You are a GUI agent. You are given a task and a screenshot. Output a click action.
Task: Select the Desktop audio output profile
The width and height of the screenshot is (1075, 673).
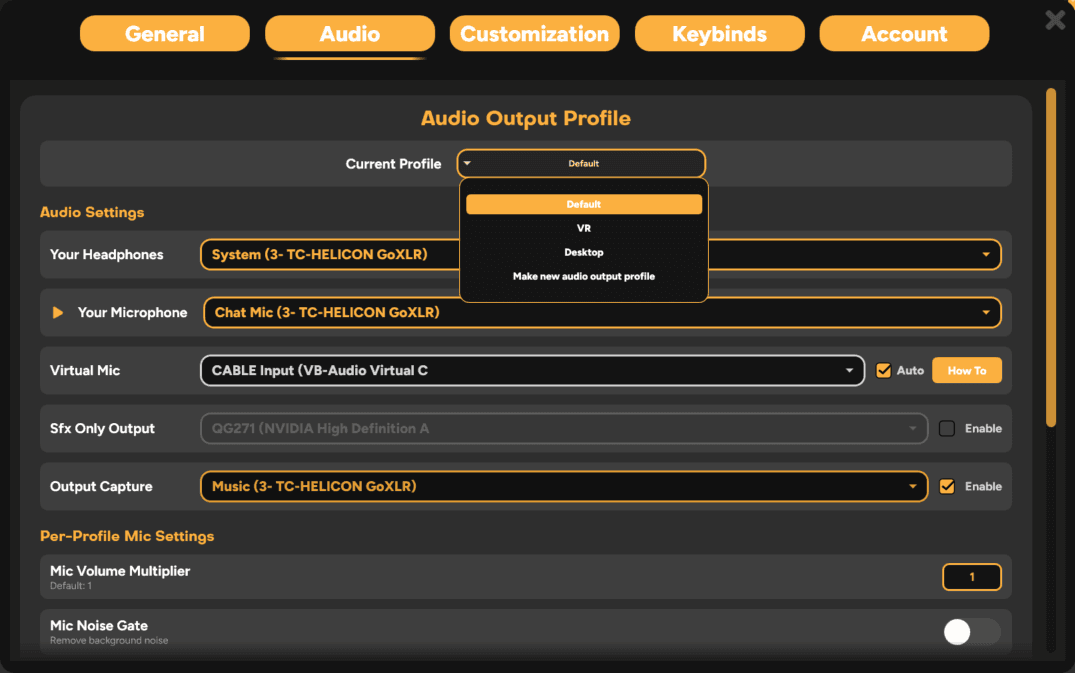[x=583, y=252]
